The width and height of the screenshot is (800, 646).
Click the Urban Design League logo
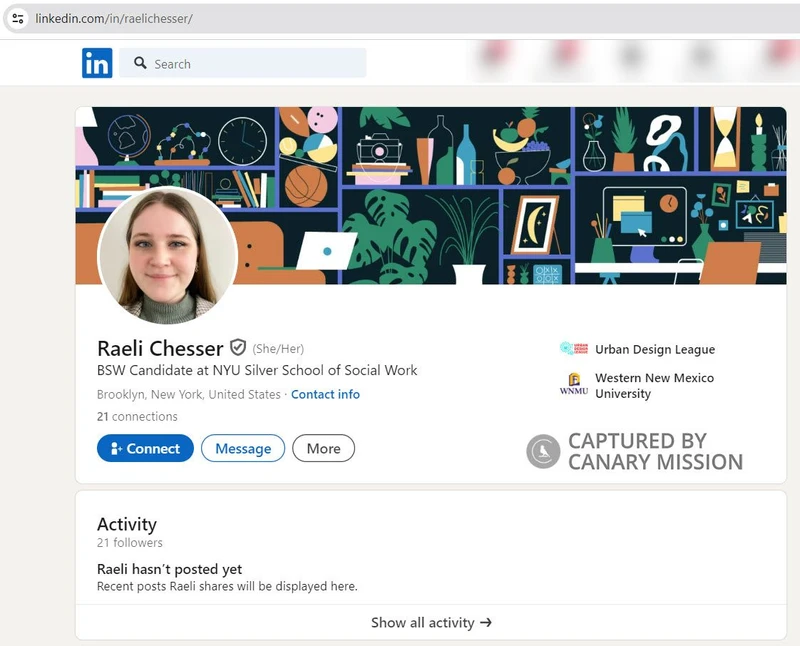pos(574,349)
